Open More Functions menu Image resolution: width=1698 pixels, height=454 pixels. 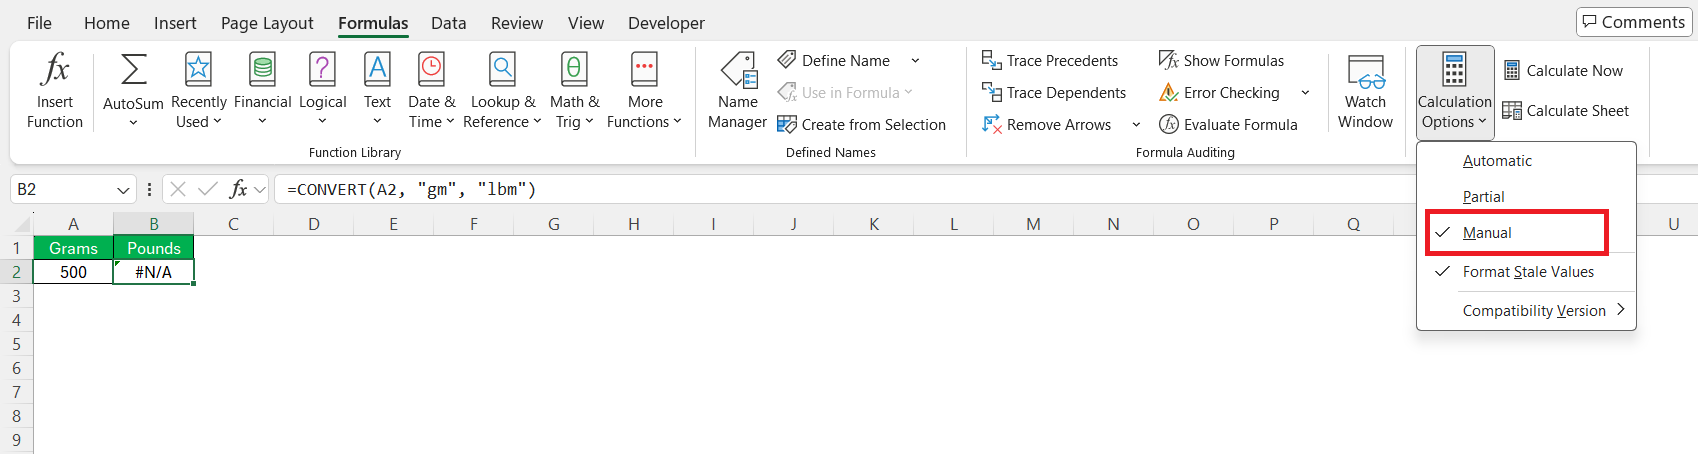coord(644,90)
